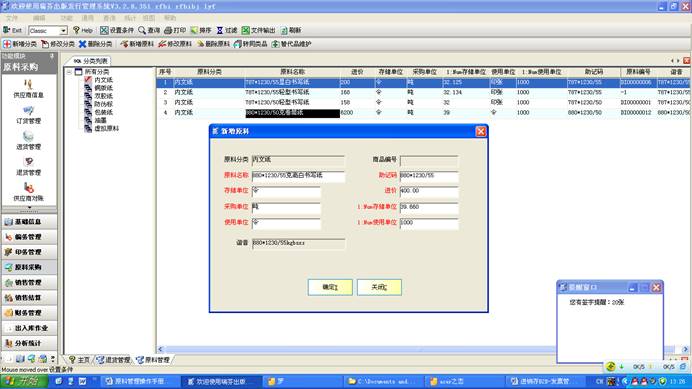Select 油墨 in the category tree
Screen dimensions: 692x389
coord(100,120)
